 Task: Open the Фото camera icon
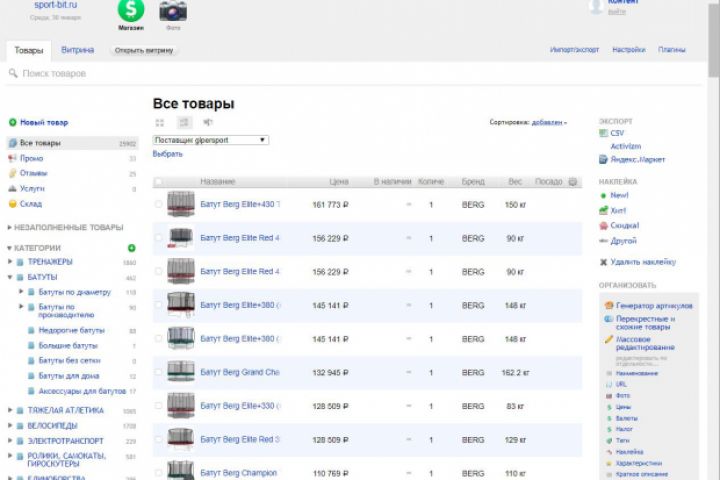pos(173,10)
